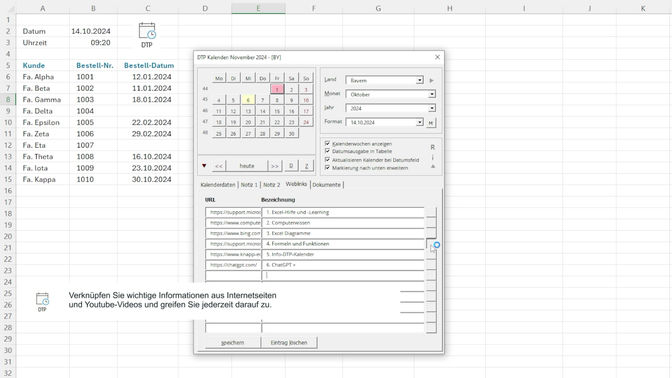Click the URL field containing chatgpt.com
The height and width of the screenshot is (378, 672).
pyautogui.click(x=233, y=265)
